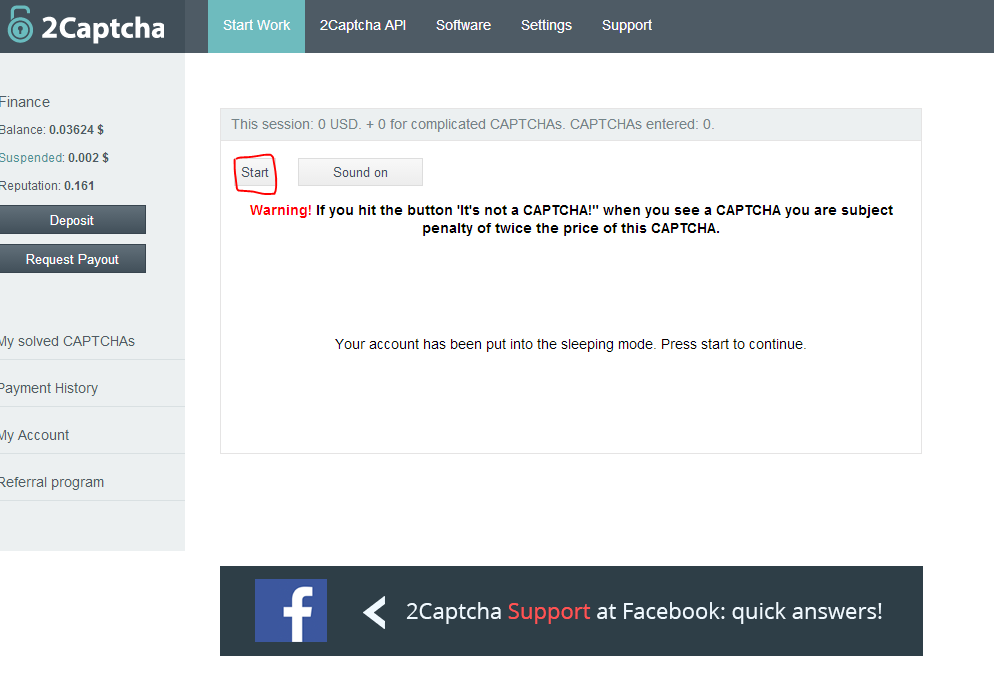Click the Facebook logo icon in banner
This screenshot has height=691, width=994.
point(291,610)
